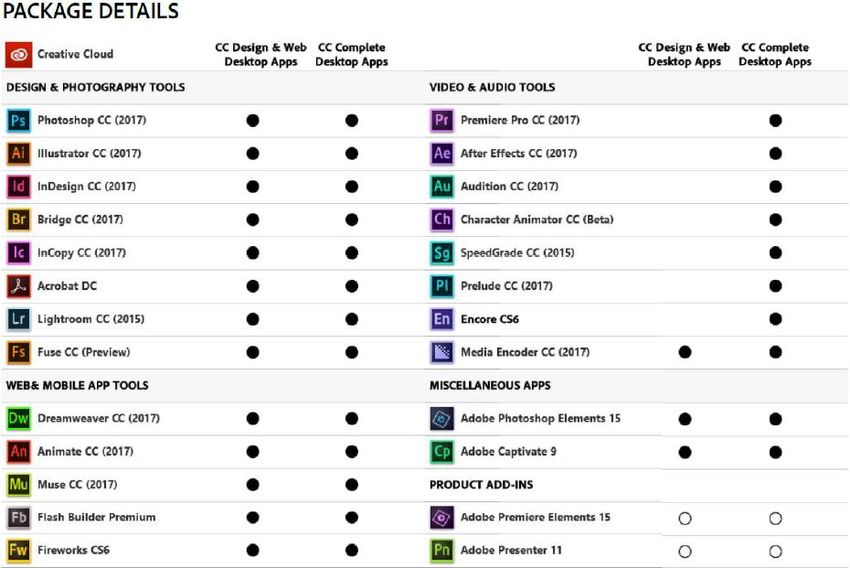This screenshot has width=850, height=568.
Task: Click Muse CC Design & Web dot
Action: [x=253, y=485]
